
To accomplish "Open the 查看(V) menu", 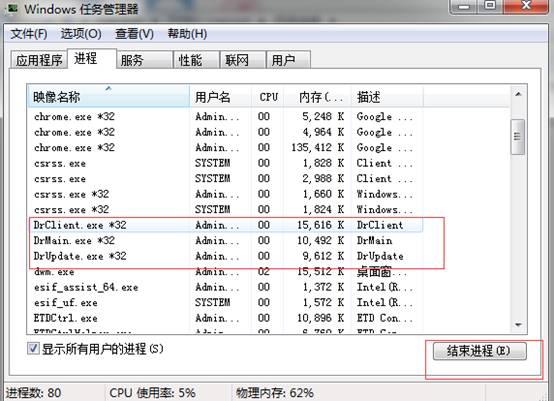I will (134, 34).
